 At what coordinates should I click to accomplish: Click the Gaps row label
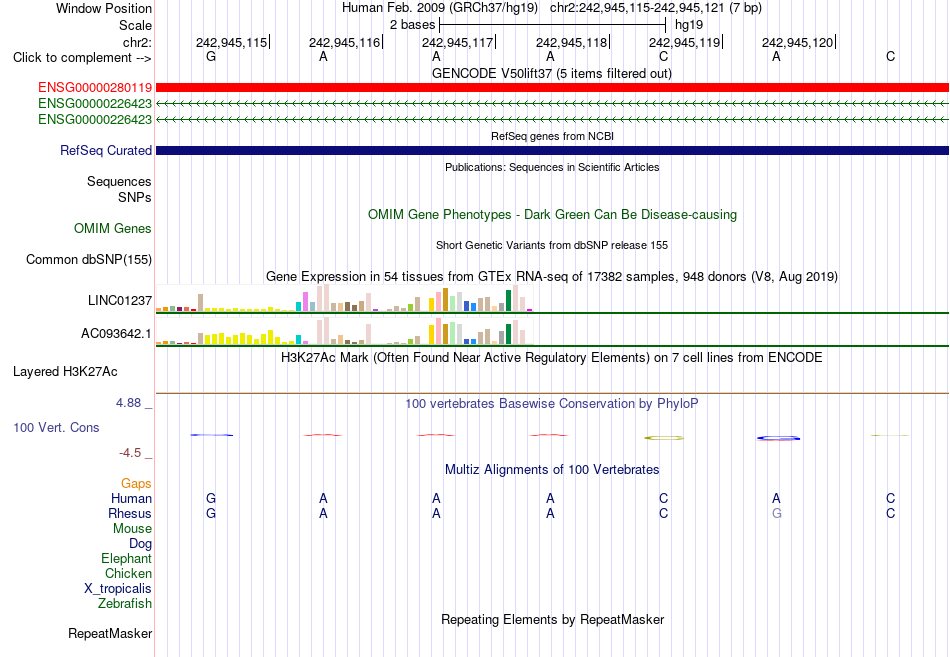136,484
